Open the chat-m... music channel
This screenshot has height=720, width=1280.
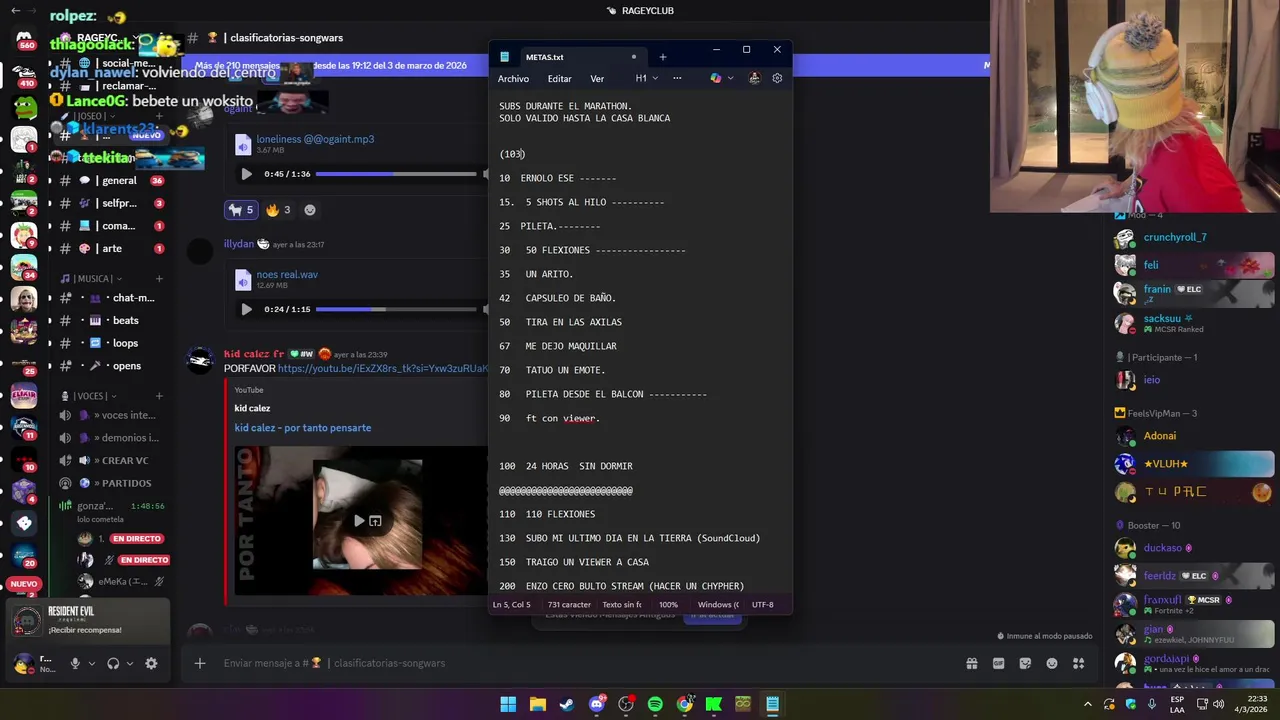point(110,298)
